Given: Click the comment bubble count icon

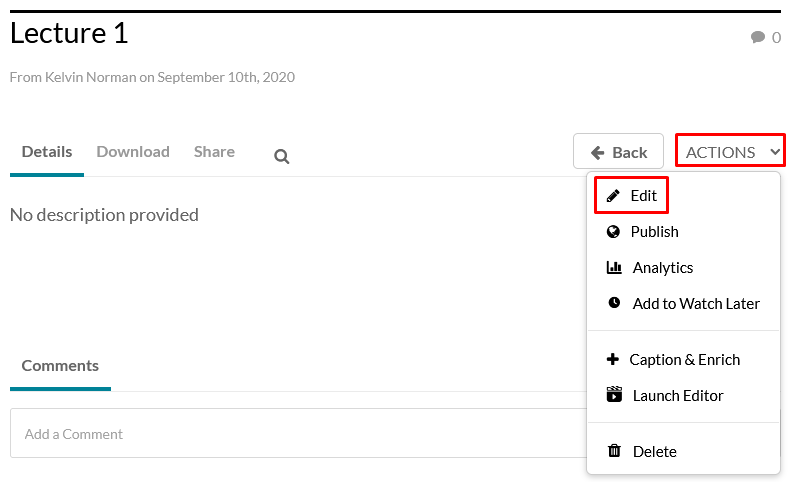Looking at the screenshot, I should click(757, 38).
